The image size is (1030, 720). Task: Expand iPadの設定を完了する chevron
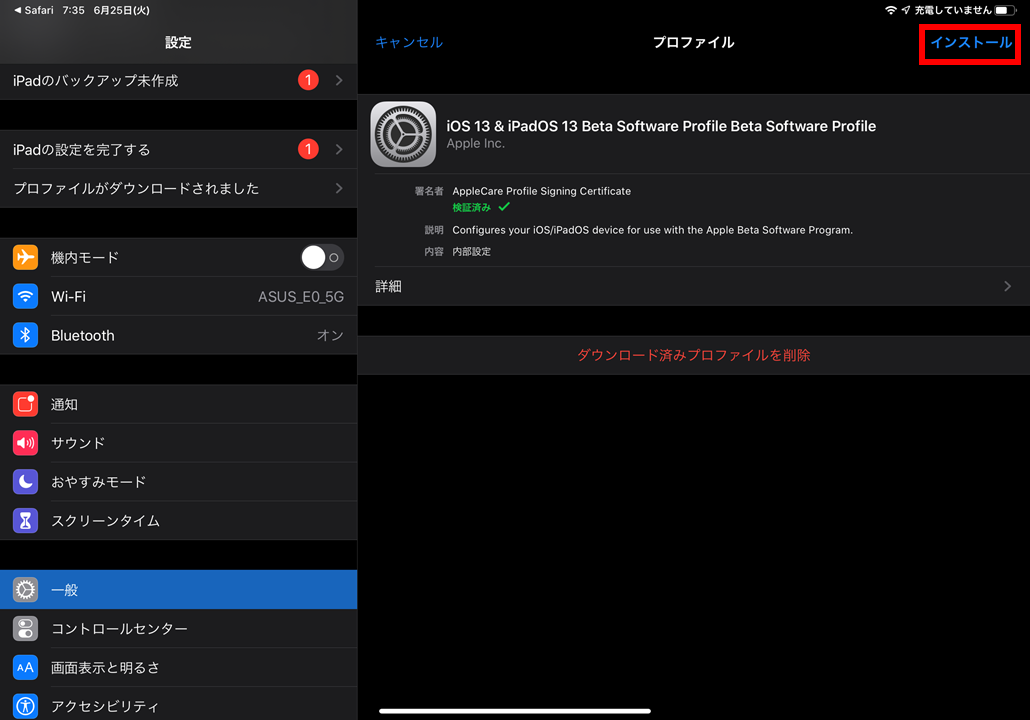(x=339, y=149)
